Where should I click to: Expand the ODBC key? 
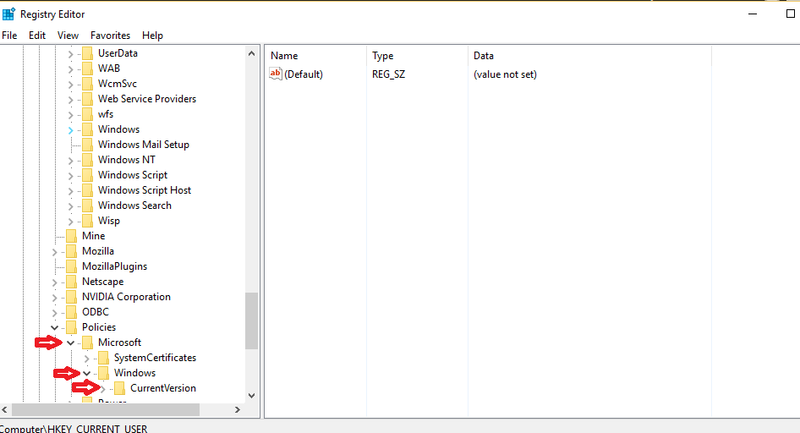tap(55, 313)
